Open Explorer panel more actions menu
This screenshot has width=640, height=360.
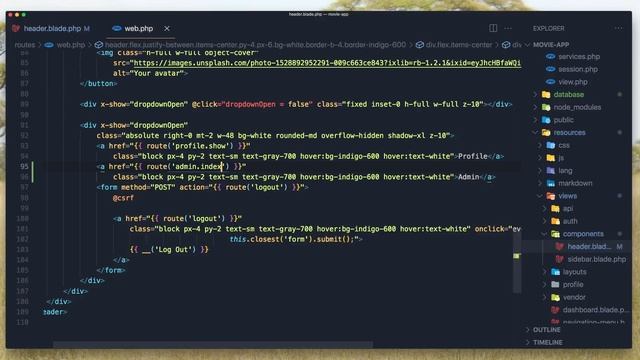click(618, 28)
